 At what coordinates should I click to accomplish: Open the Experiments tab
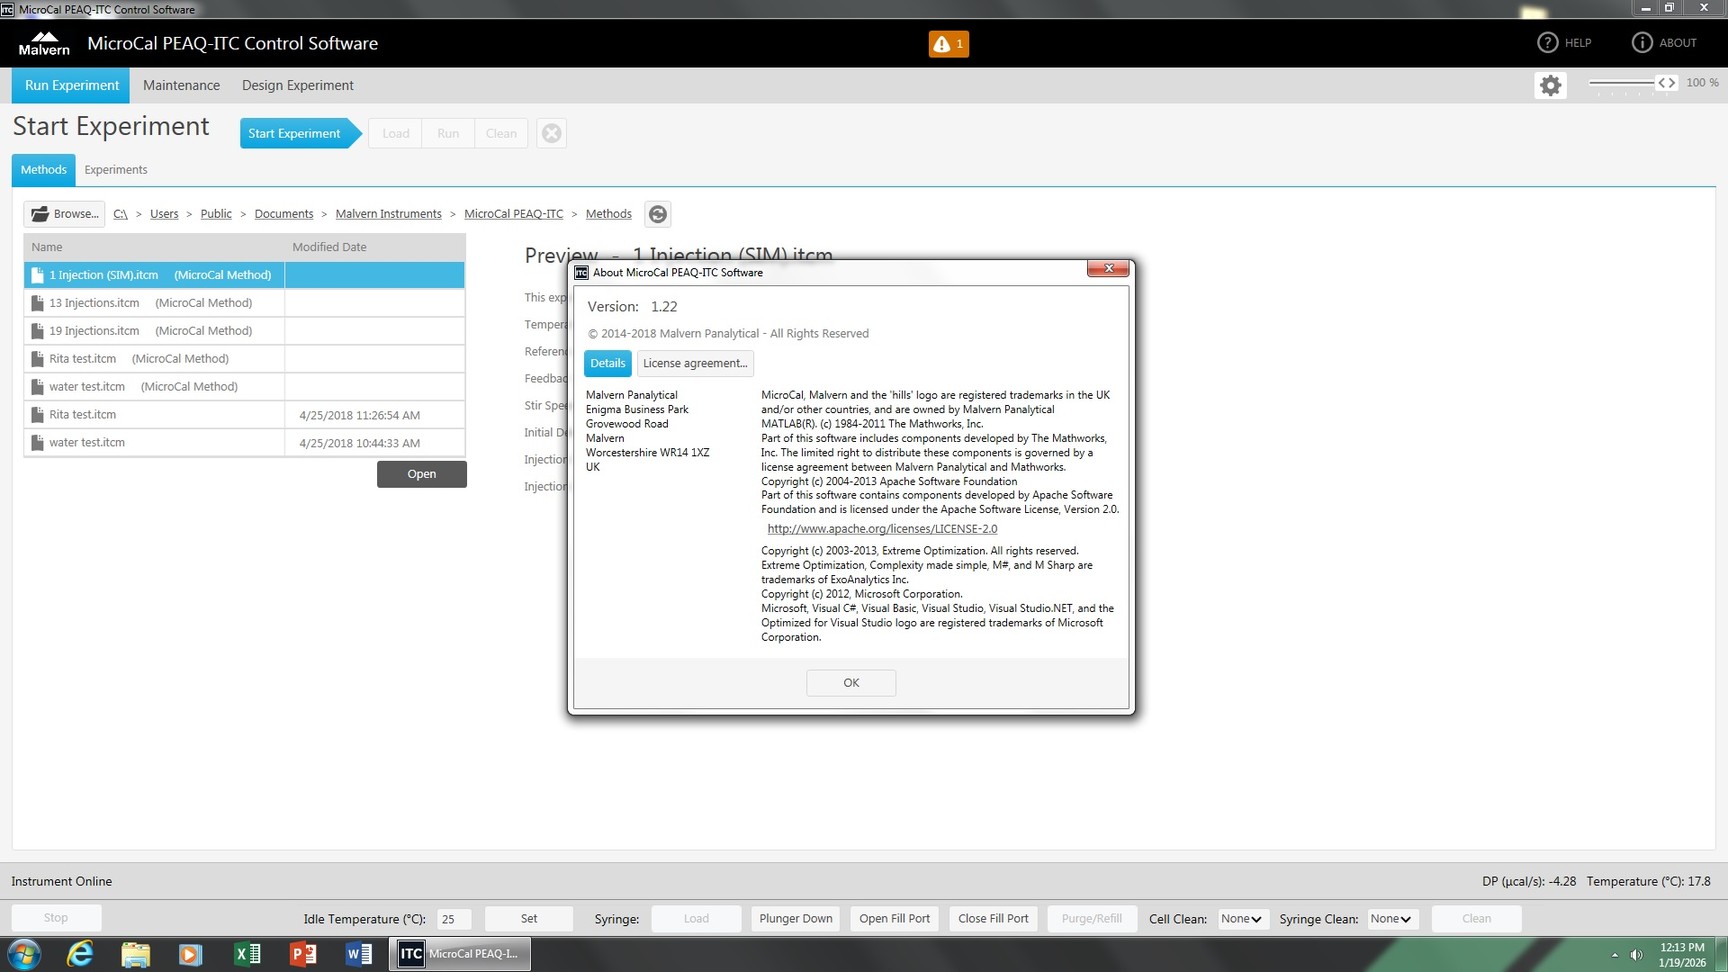tap(116, 170)
